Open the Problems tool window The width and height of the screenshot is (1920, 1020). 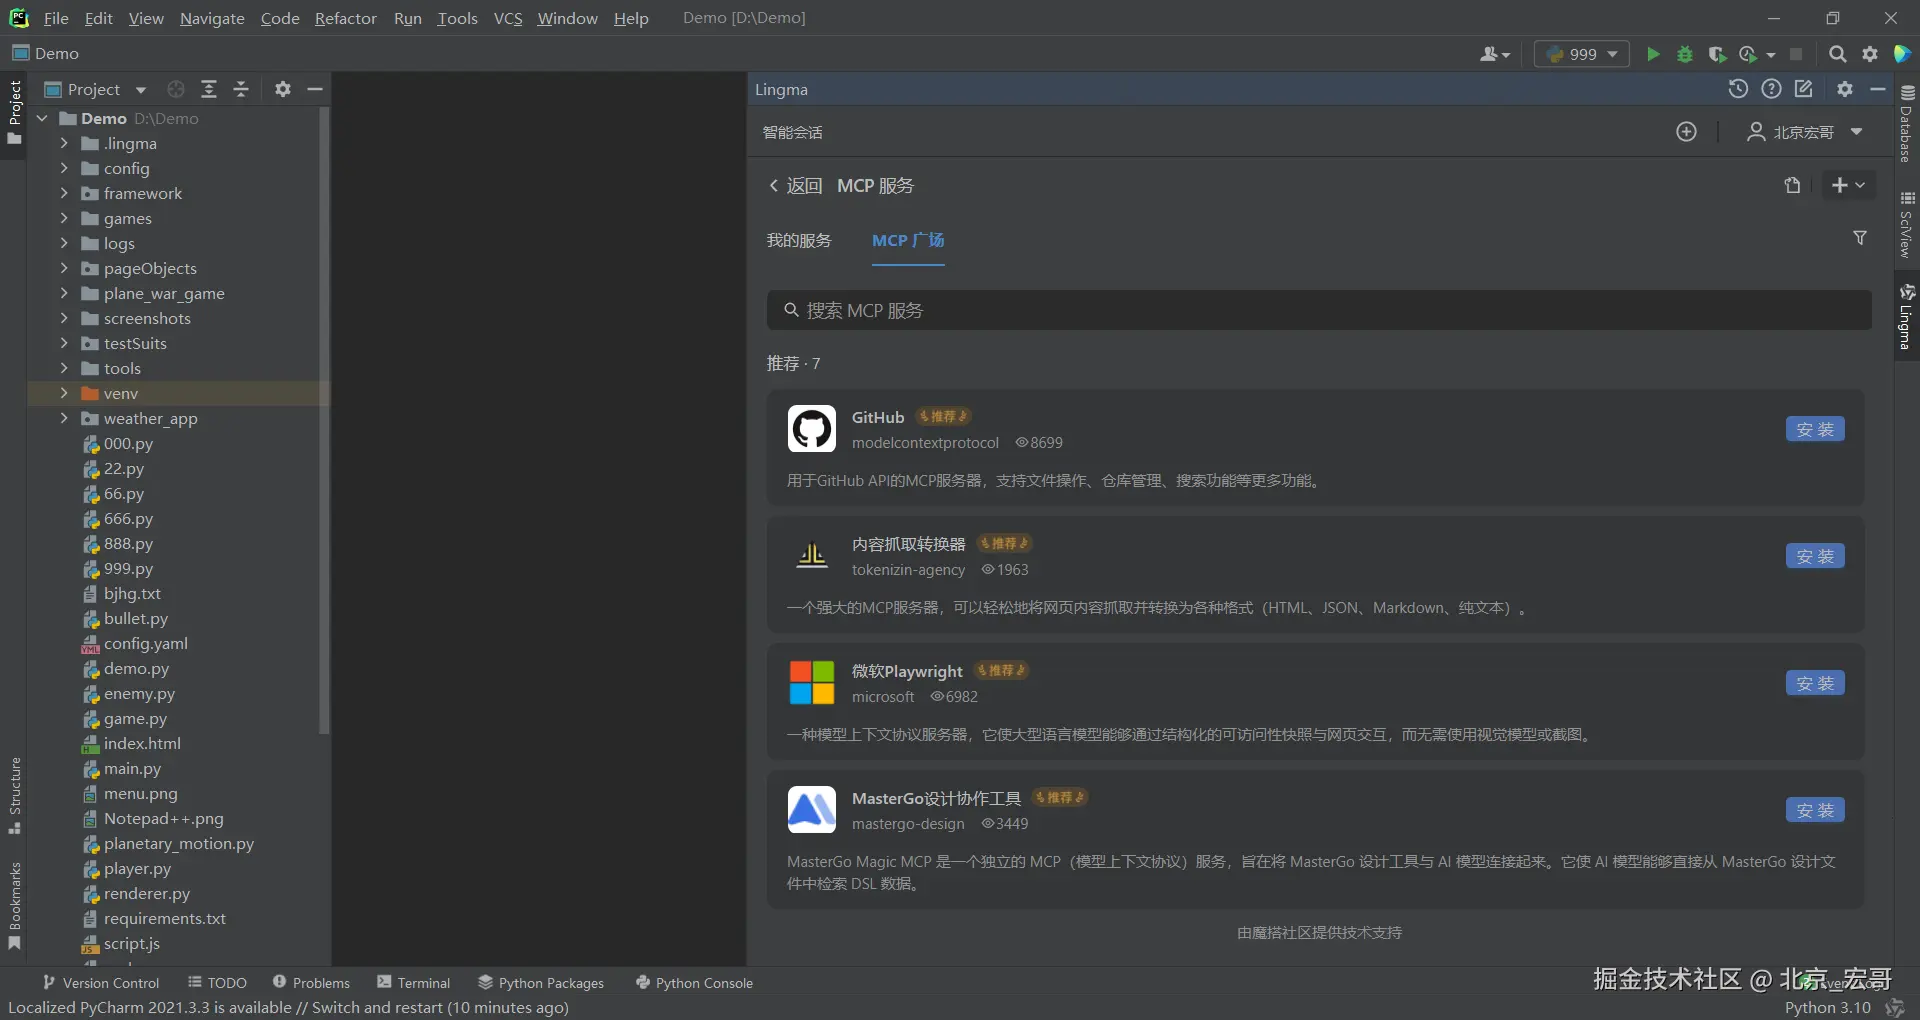pyautogui.click(x=311, y=983)
